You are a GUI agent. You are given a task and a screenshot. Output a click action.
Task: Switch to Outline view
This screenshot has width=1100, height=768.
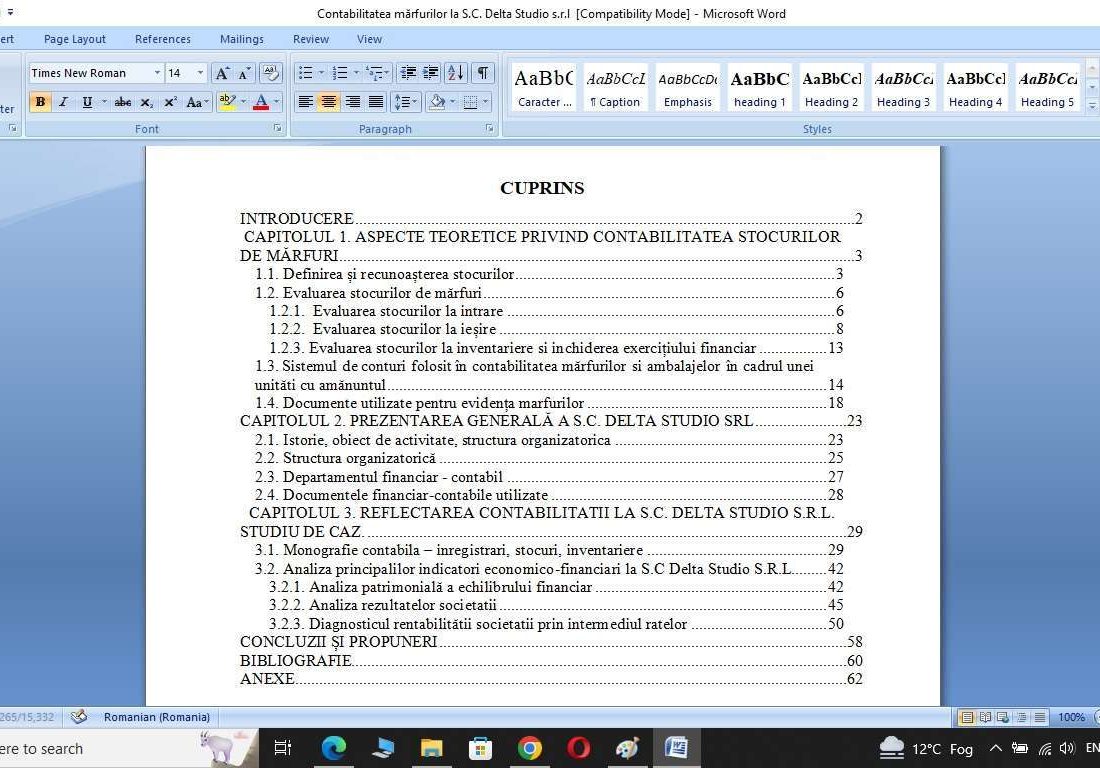point(1021,717)
